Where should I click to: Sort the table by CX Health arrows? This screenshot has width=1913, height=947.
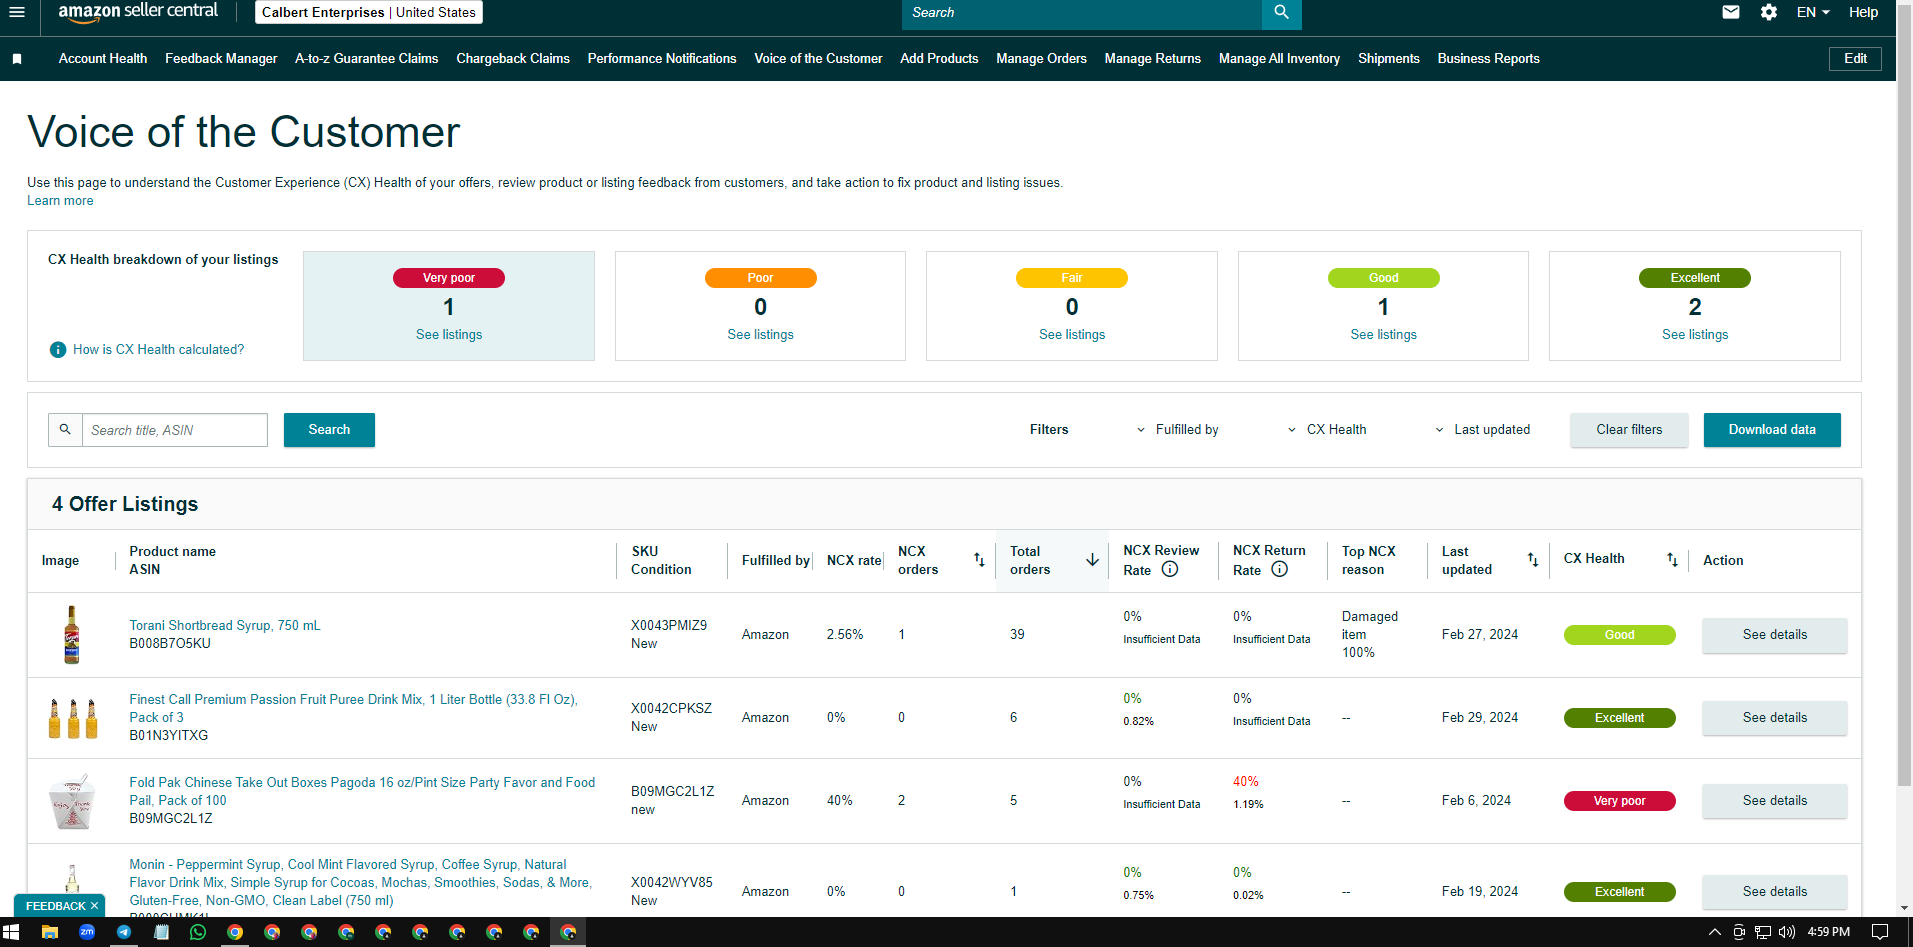point(1672,560)
